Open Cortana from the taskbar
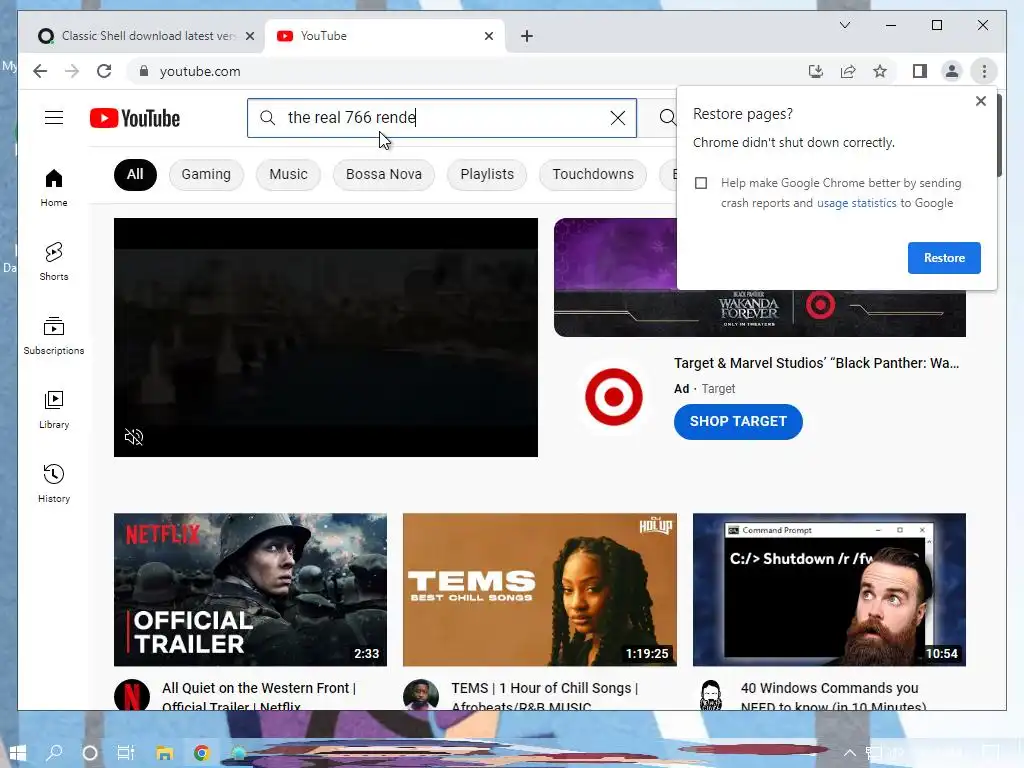 pos(90,753)
